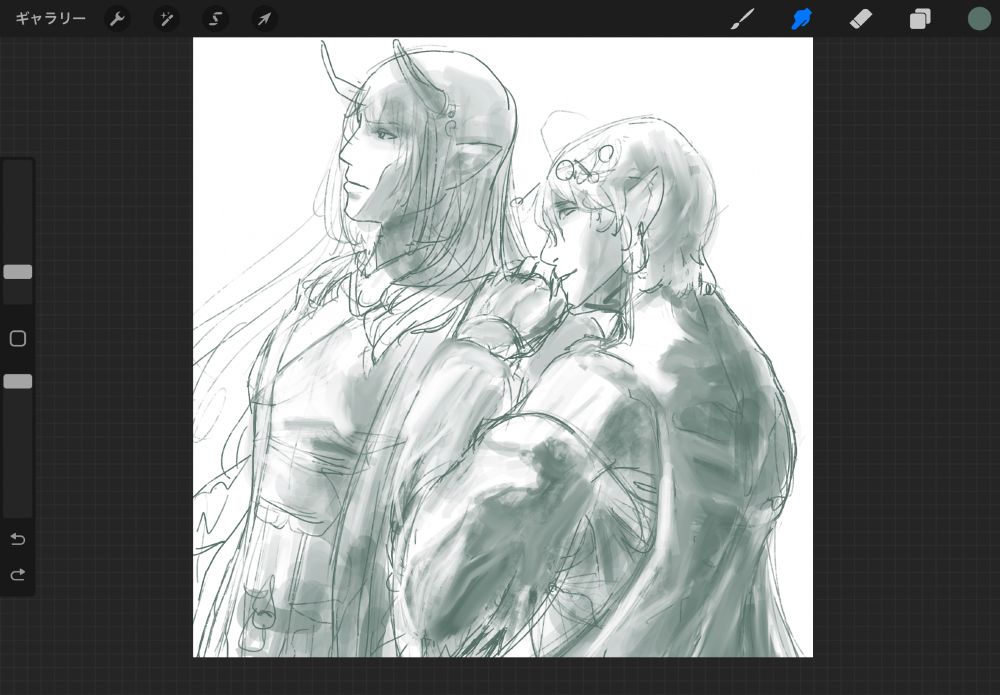Redo the last undone stroke

click(x=18, y=574)
